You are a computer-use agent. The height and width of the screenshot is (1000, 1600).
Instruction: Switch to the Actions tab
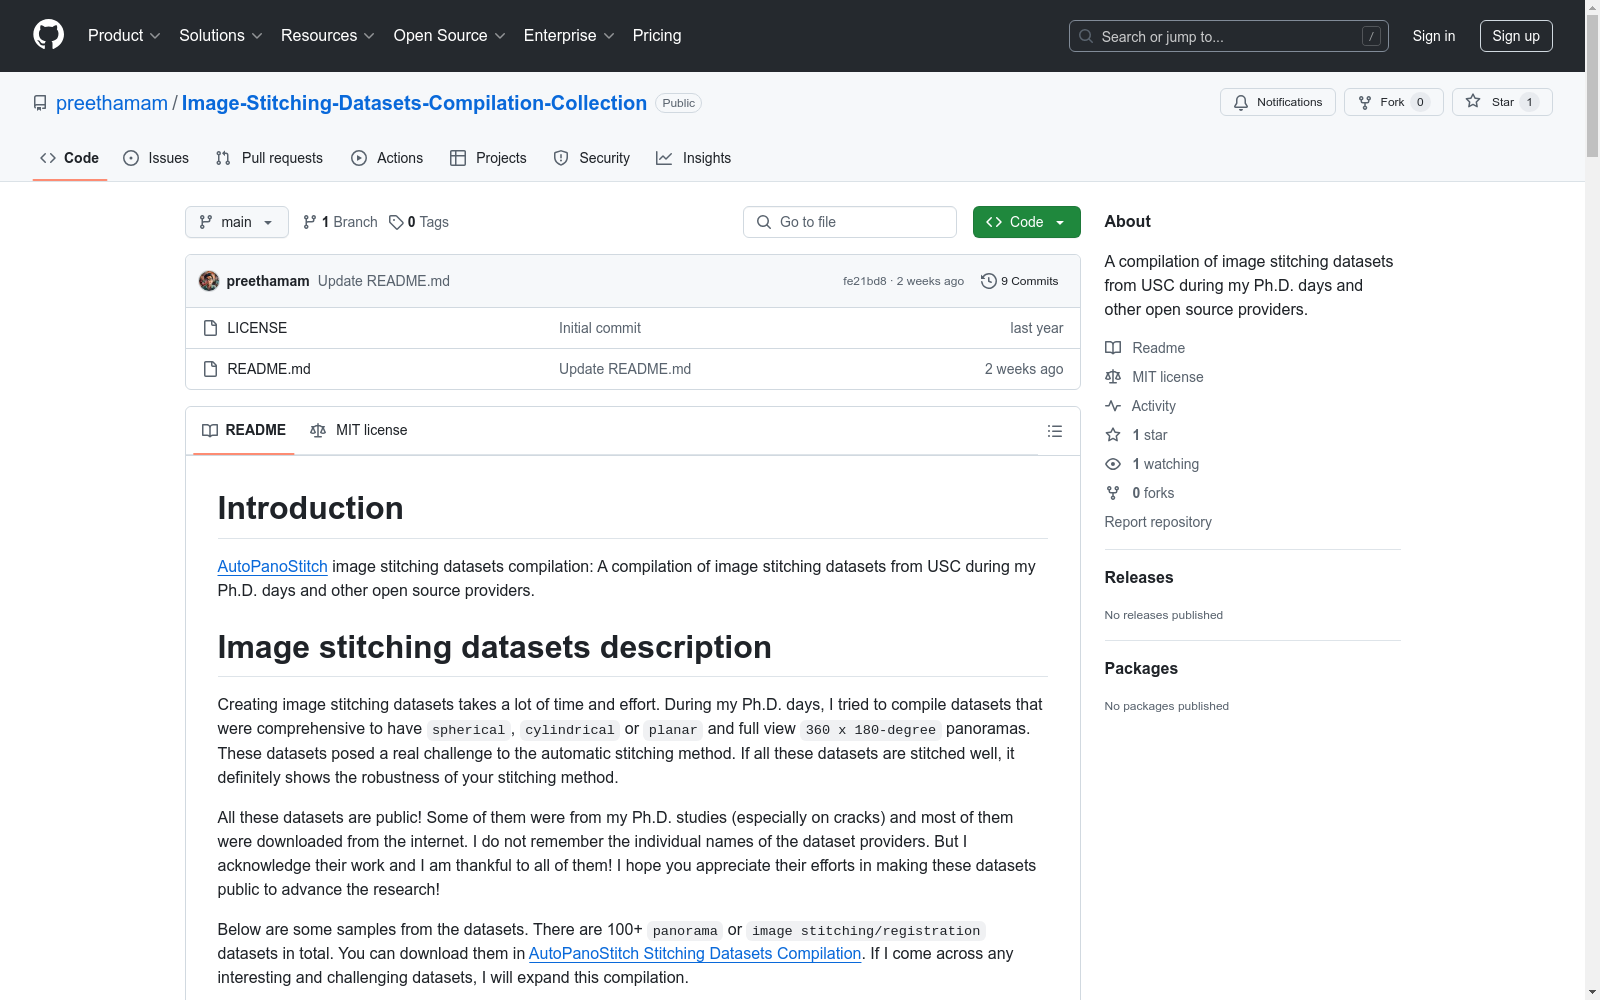[x=387, y=158]
